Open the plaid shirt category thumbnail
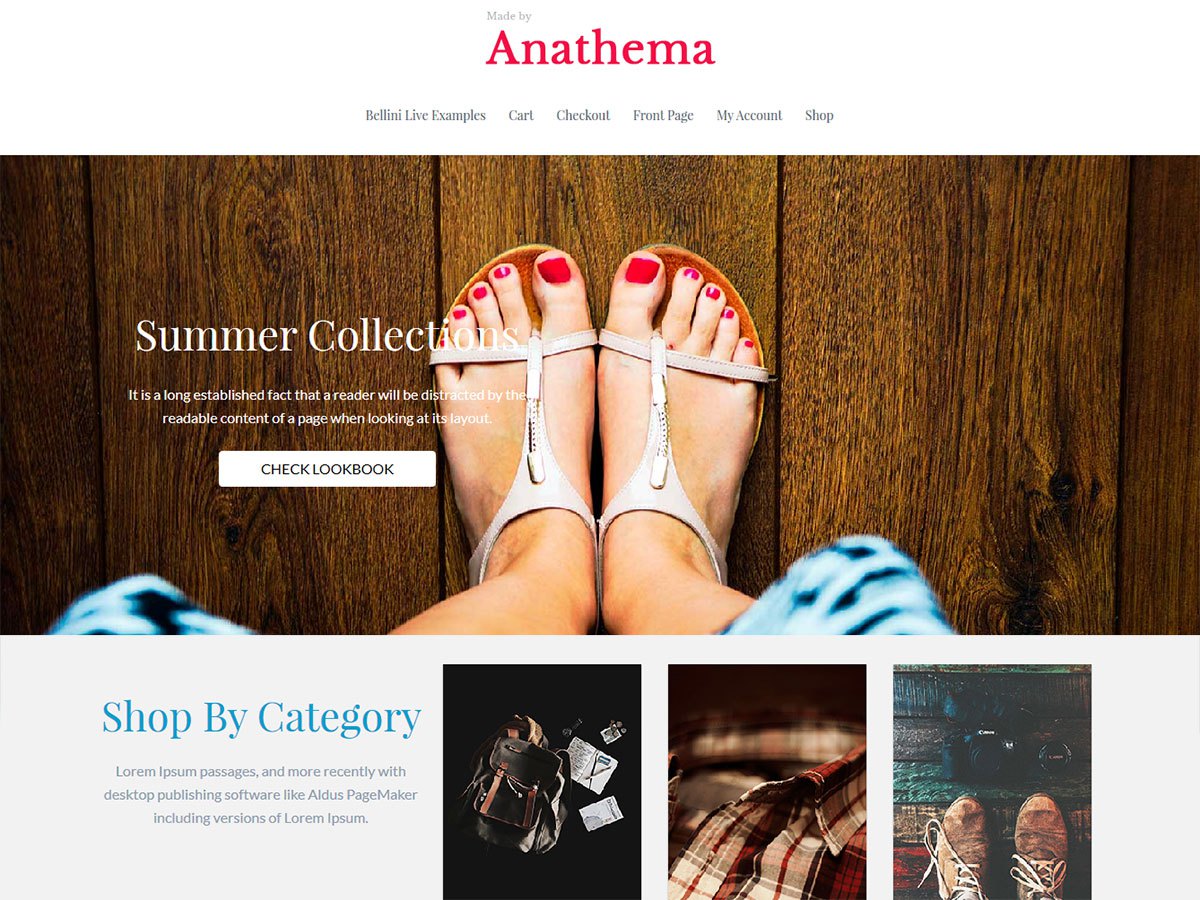 click(x=767, y=782)
